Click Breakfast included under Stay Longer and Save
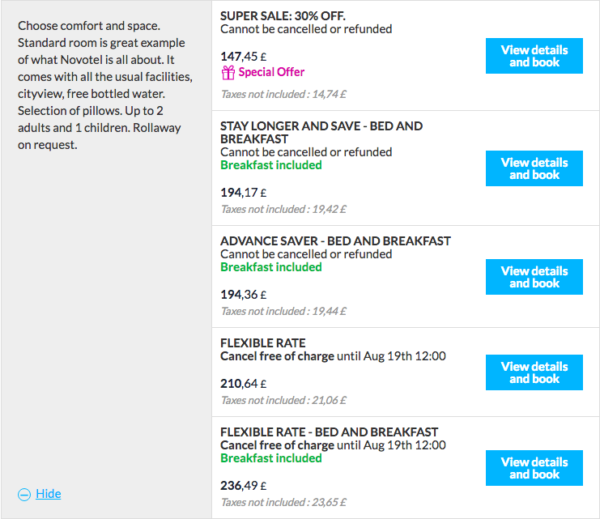The height and width of the screenshot is (519, 600). [x=271, y=165]
